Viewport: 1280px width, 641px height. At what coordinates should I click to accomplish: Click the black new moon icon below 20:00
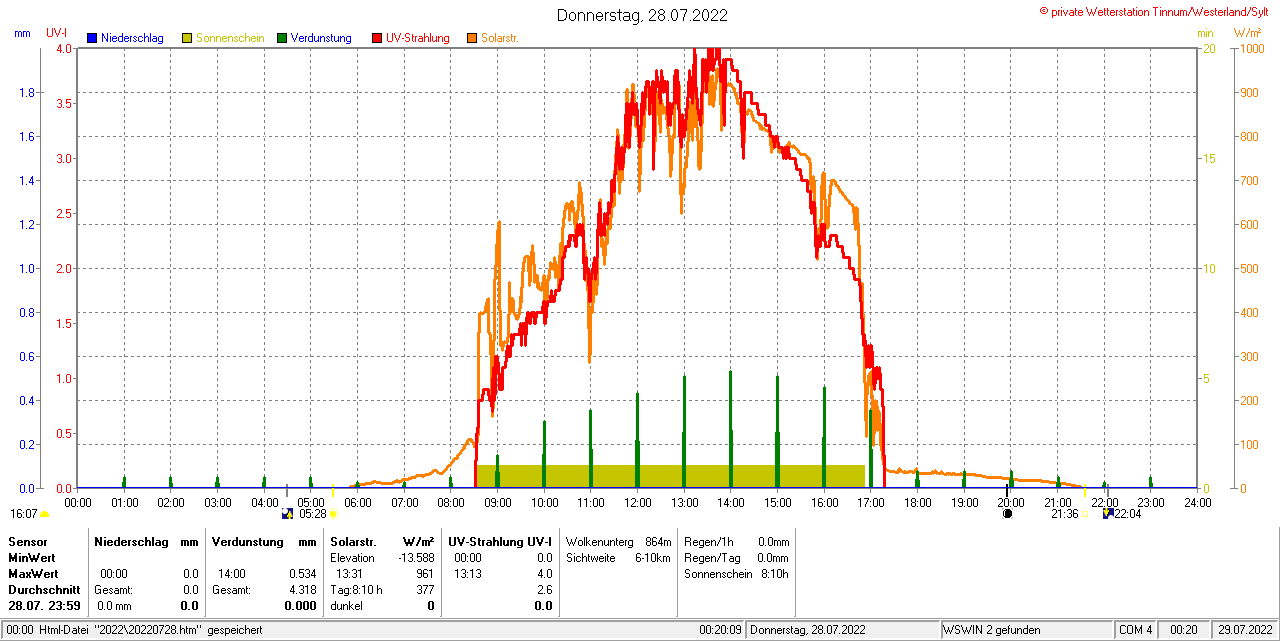coord(1008,513)
